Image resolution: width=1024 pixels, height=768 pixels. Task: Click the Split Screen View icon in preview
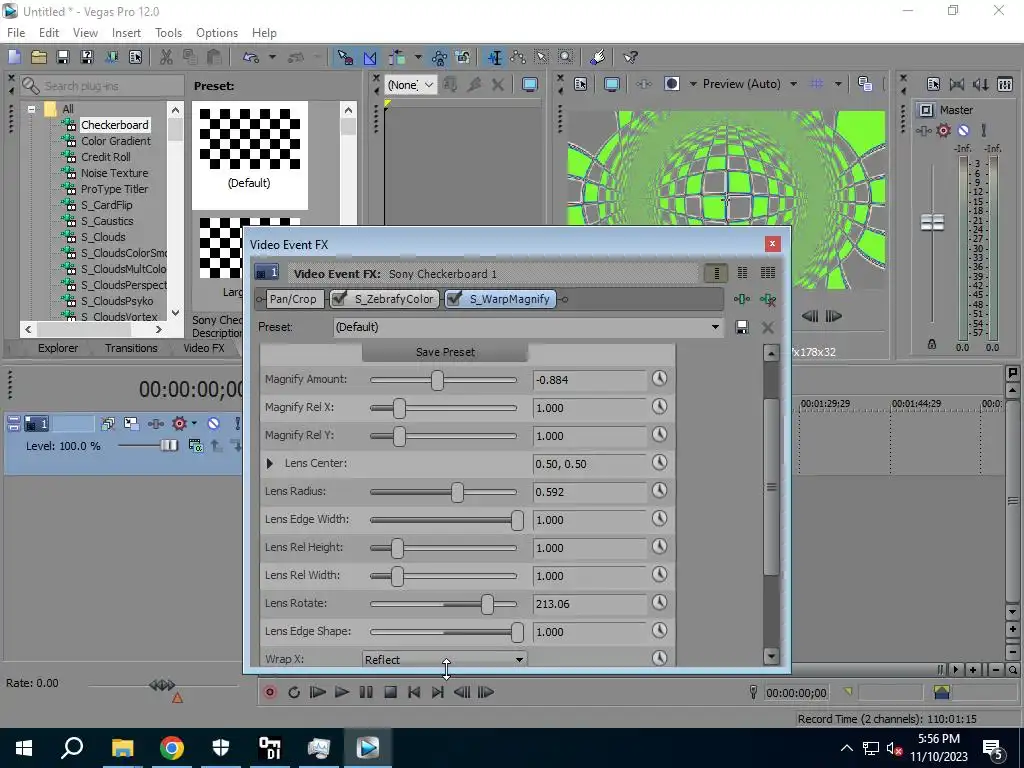coord(671,84)
